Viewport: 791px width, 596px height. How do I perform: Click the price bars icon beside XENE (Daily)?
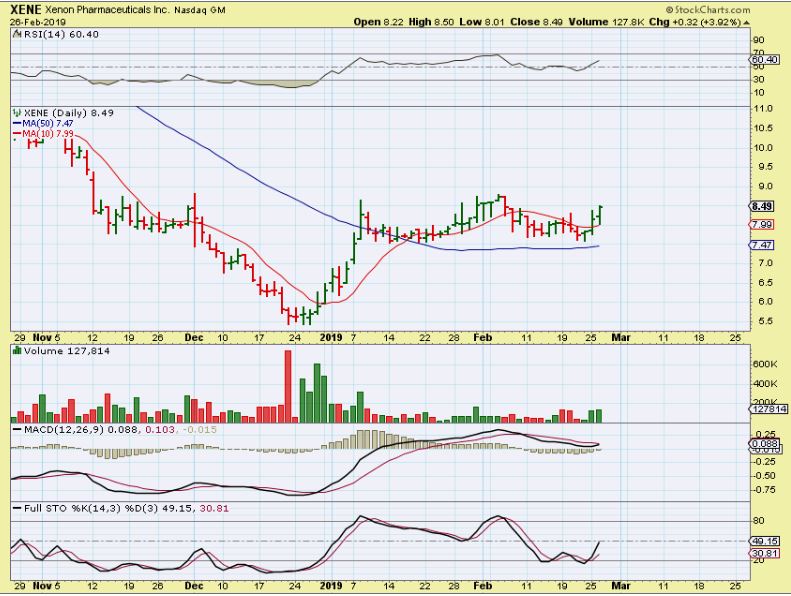point(17,113)
